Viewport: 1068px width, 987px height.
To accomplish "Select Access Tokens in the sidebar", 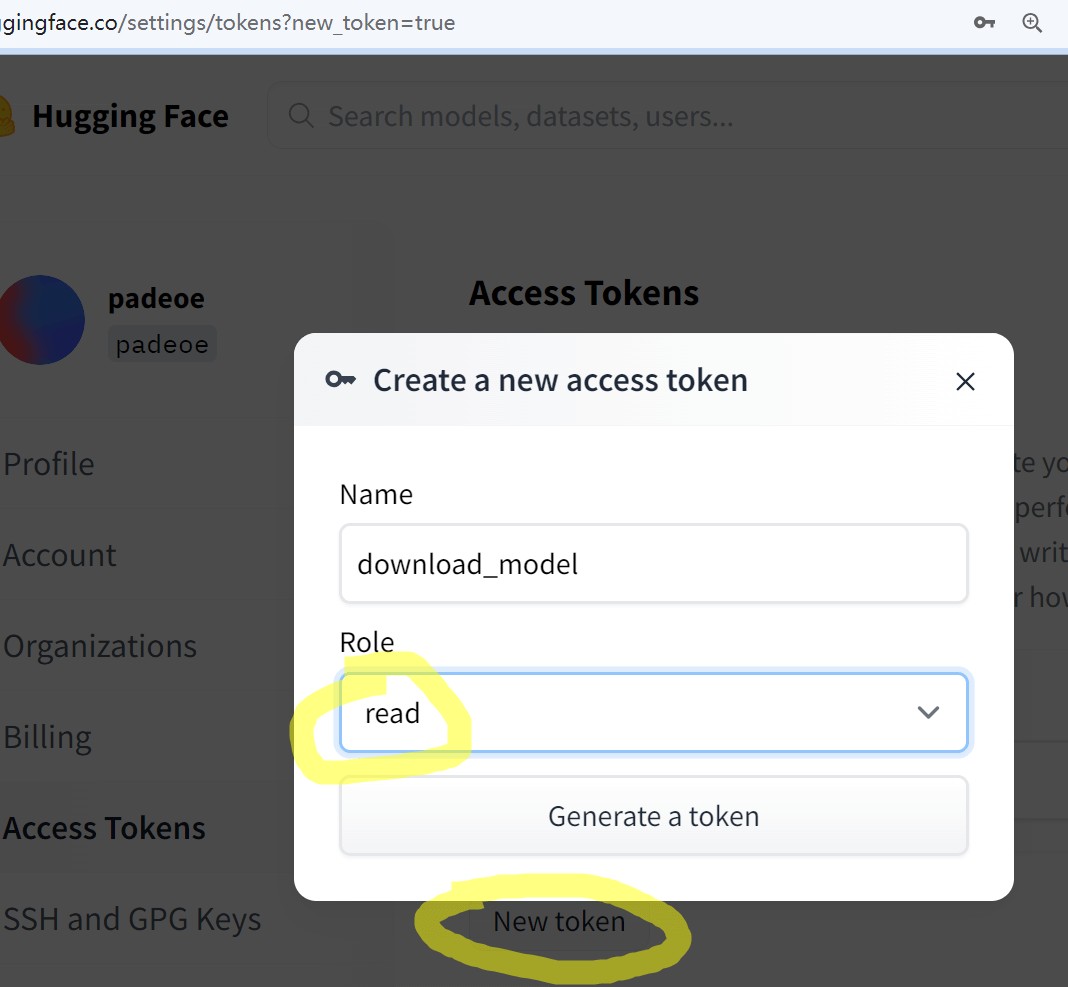I will tap(104, 828).
